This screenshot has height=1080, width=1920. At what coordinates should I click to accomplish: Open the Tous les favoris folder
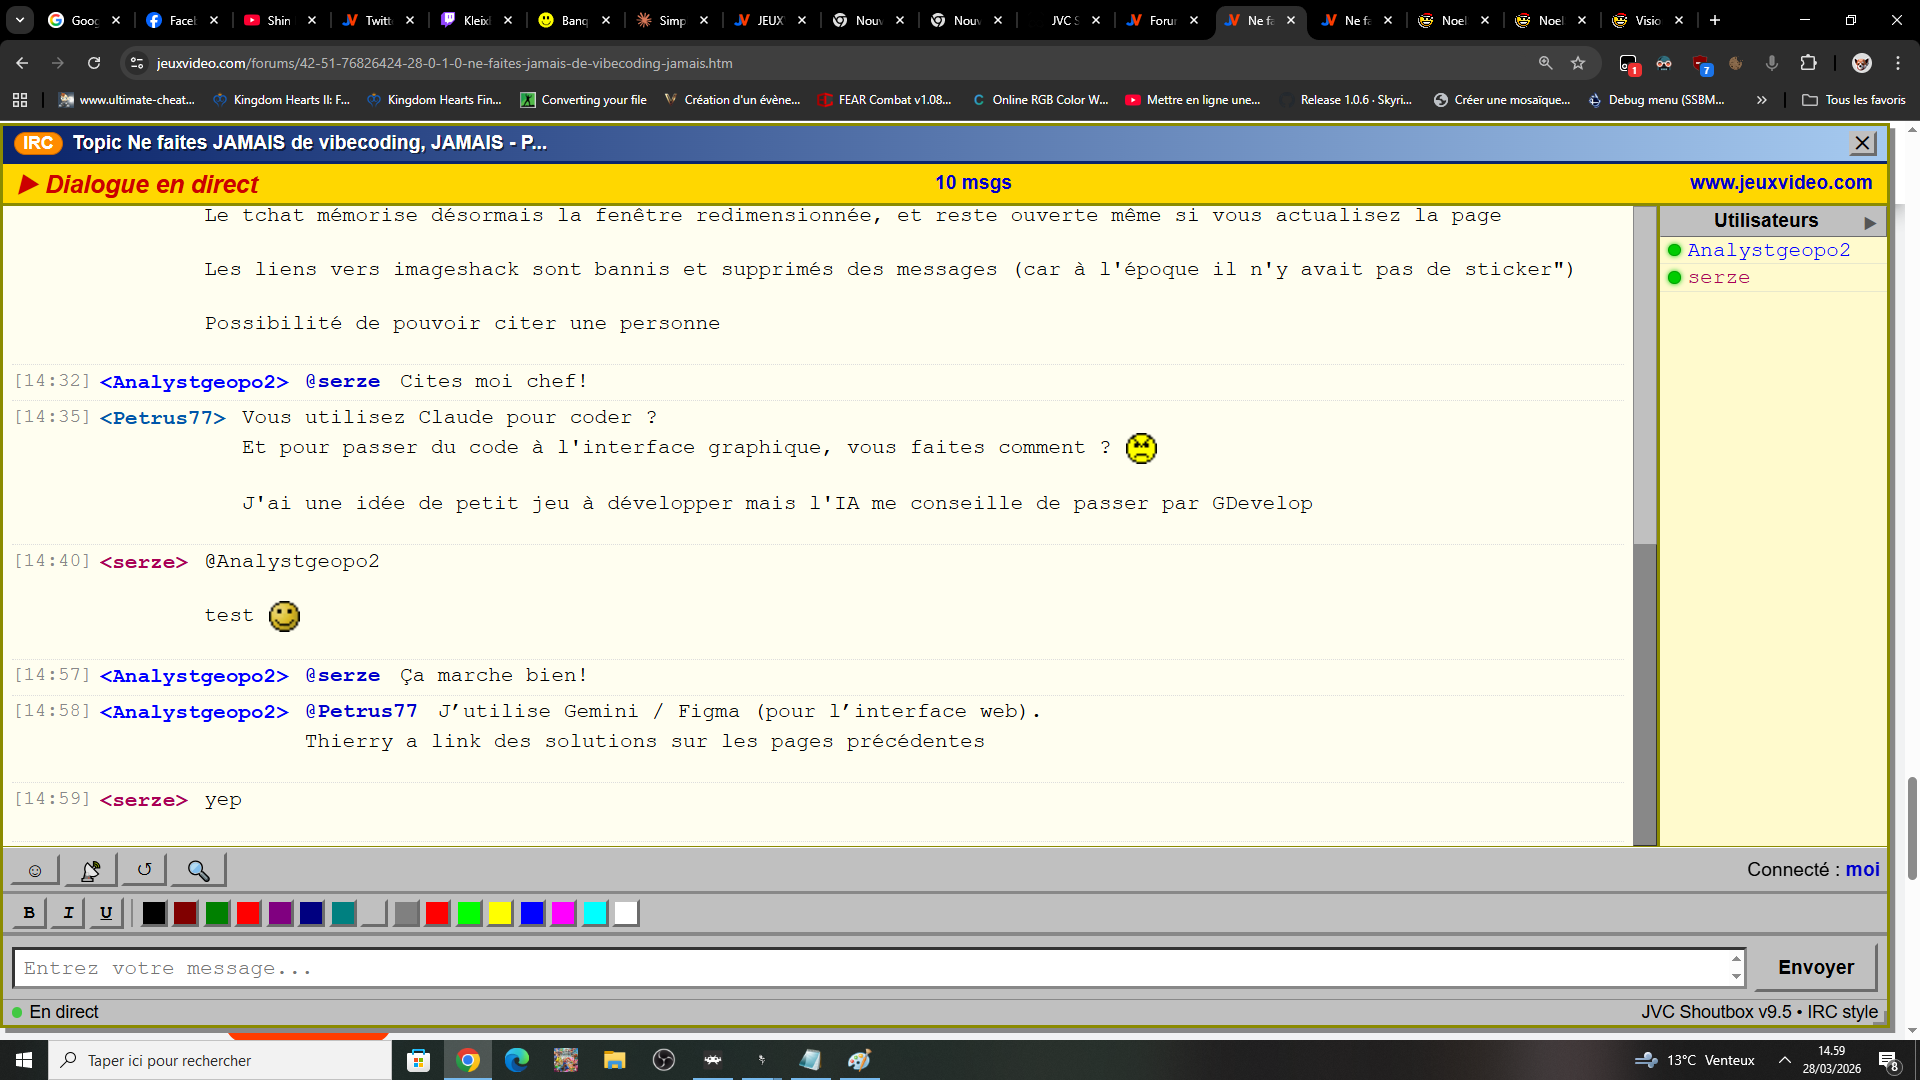point(1853,100)
